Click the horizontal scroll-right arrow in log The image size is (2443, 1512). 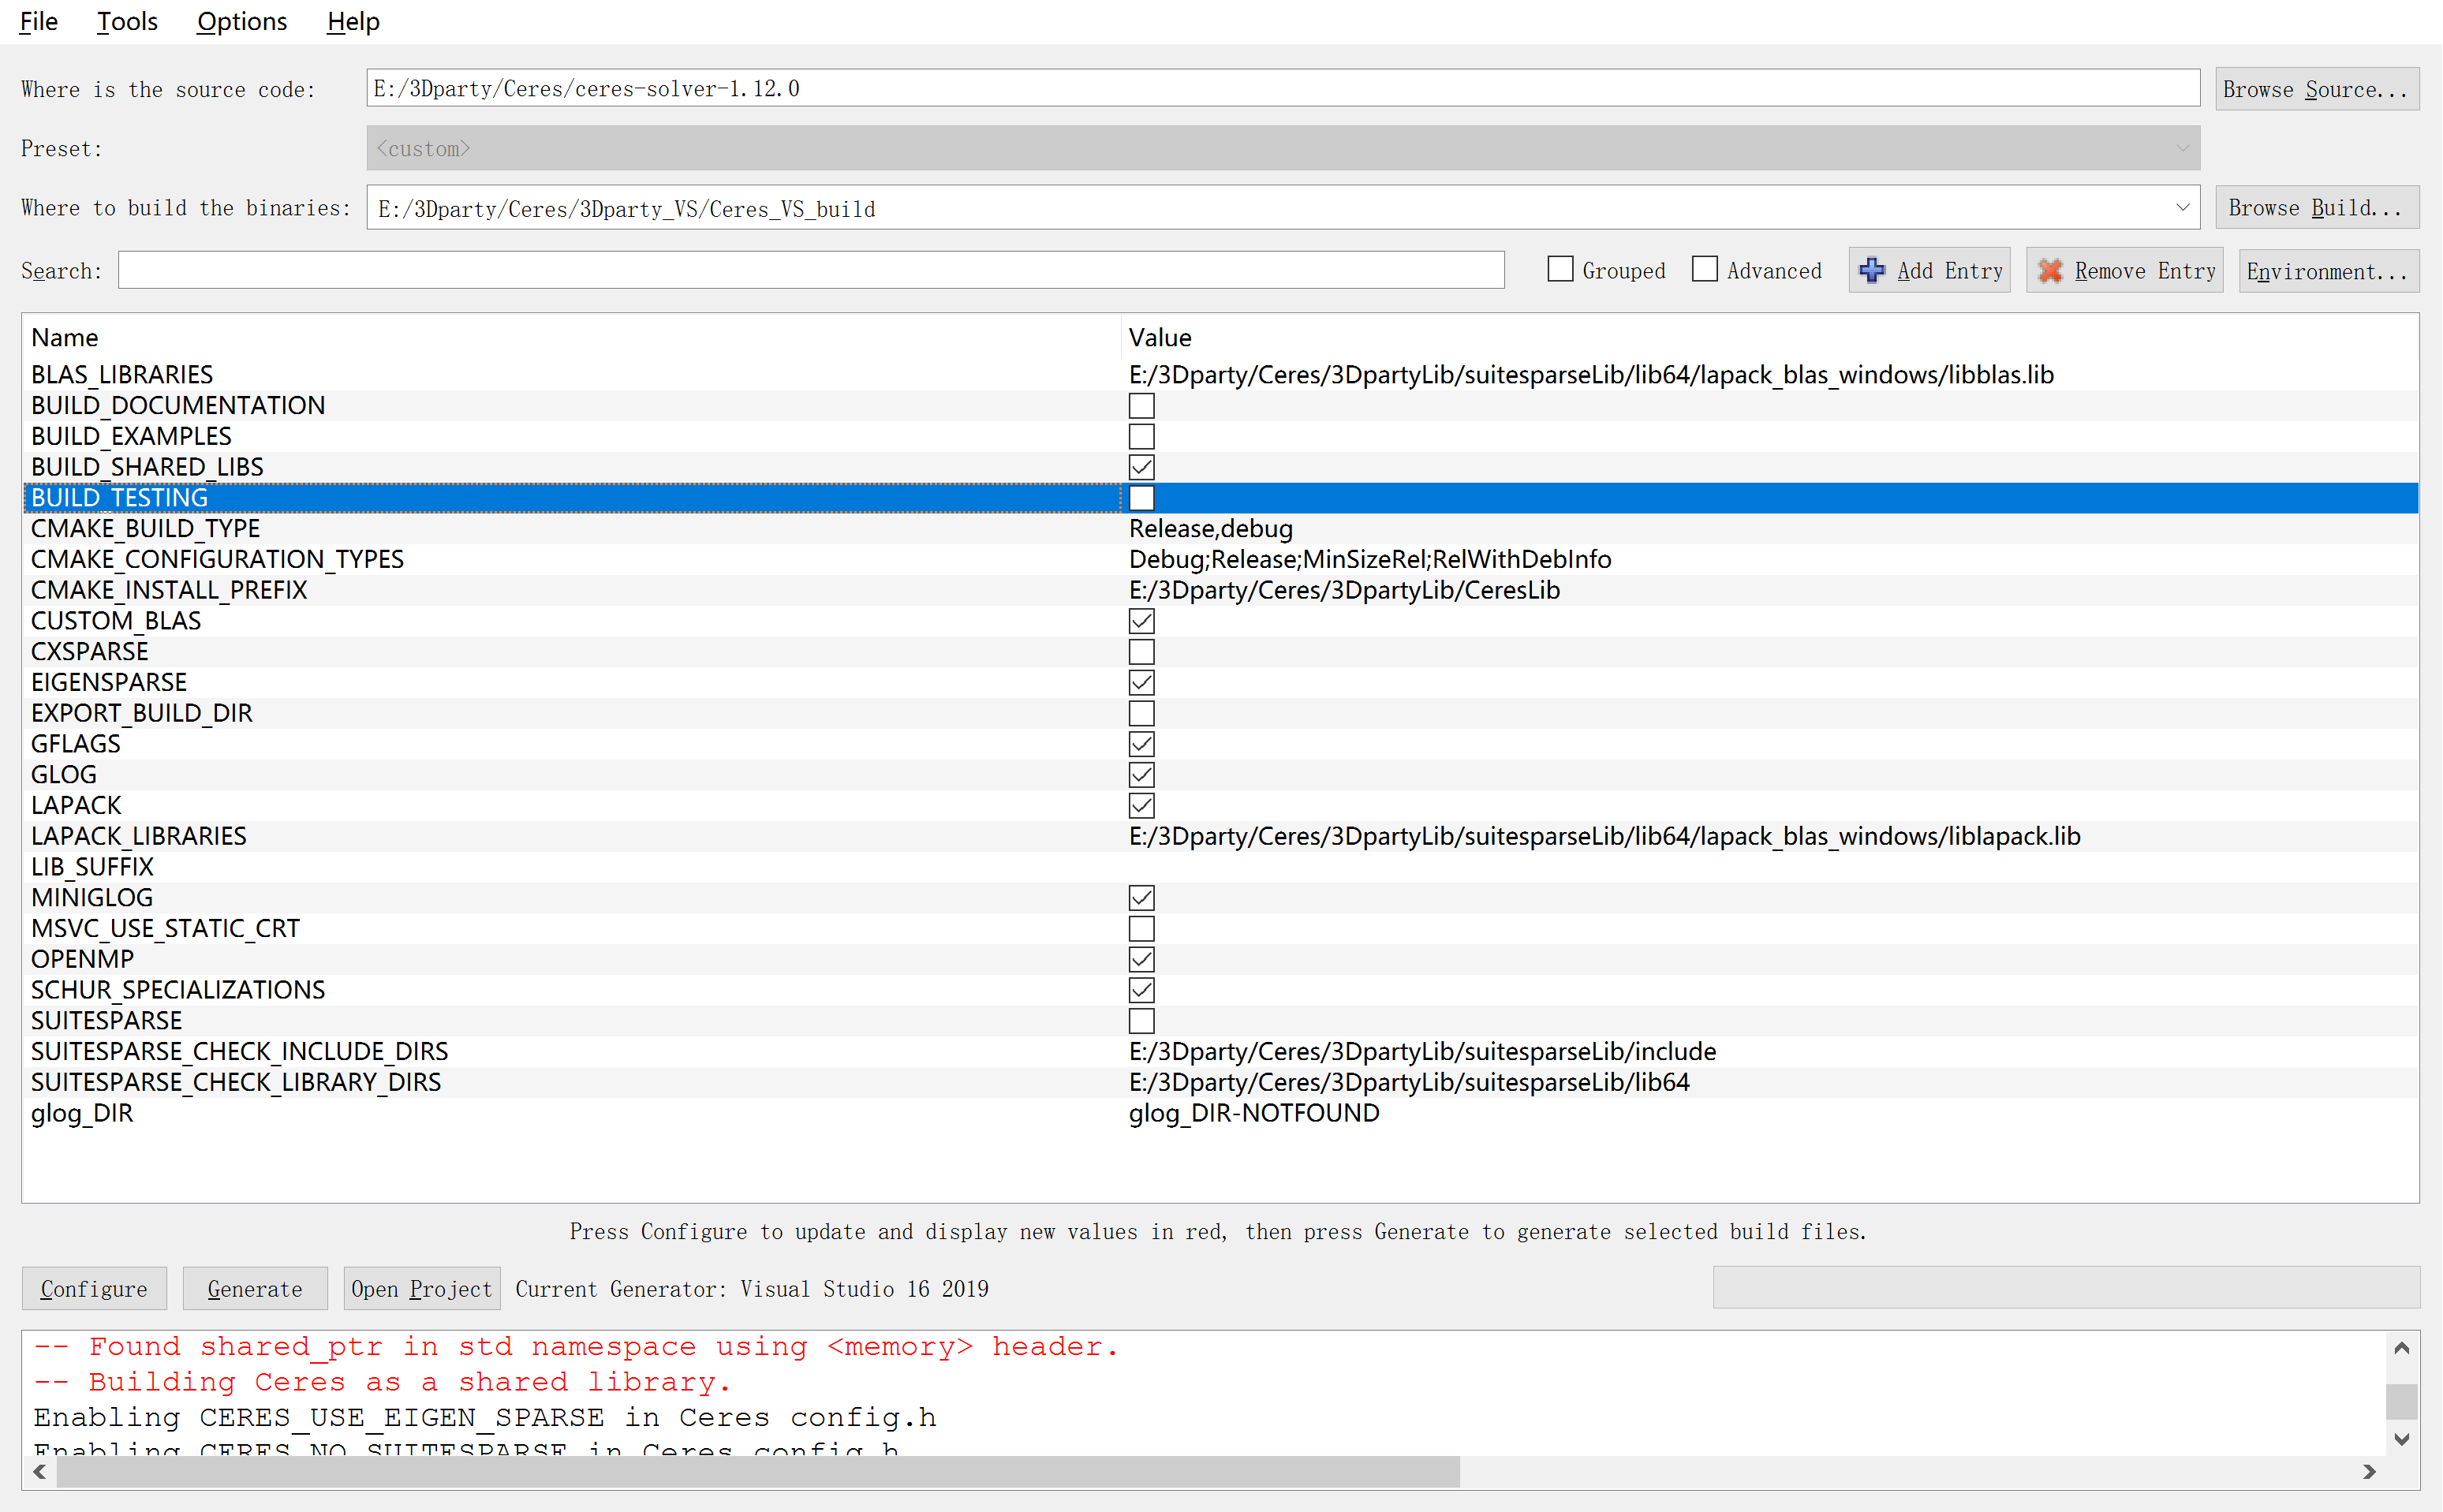[x=2369, y=1471]
